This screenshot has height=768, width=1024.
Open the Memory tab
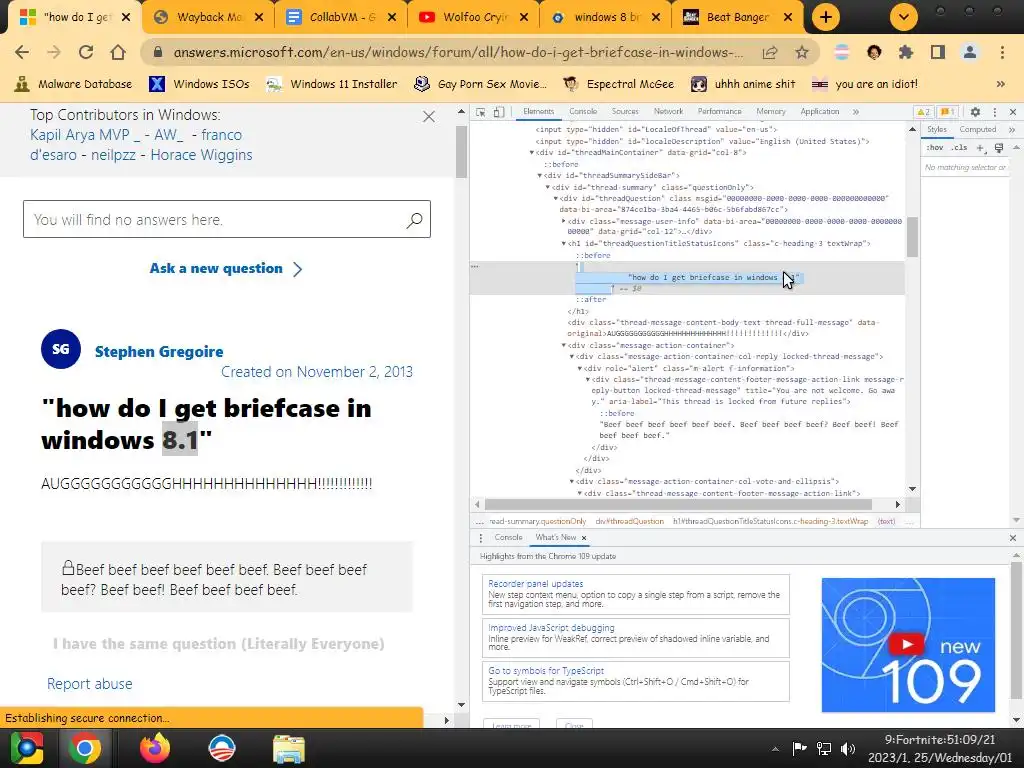(771, 112)
